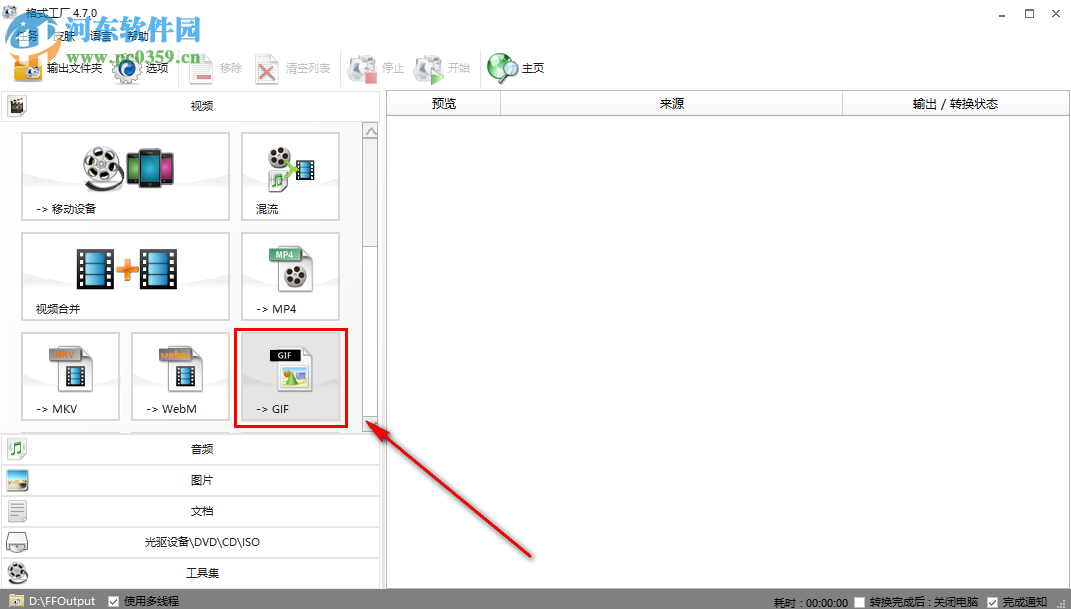
Task: Open the output folder (输出文件夹)
Action: point(58,68)
